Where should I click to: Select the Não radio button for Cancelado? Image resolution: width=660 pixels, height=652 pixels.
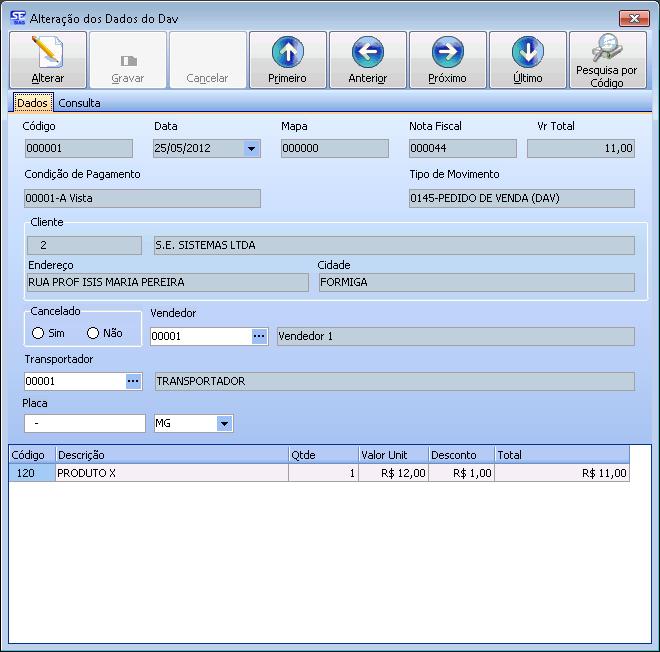94,334
